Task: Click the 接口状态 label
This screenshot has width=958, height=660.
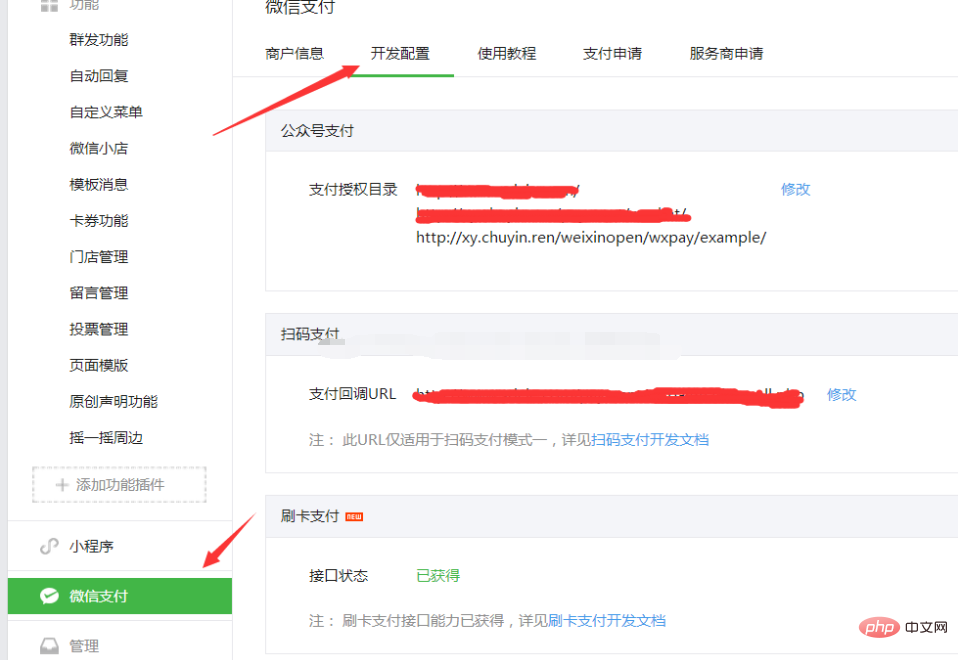Action: pos(338,576)
